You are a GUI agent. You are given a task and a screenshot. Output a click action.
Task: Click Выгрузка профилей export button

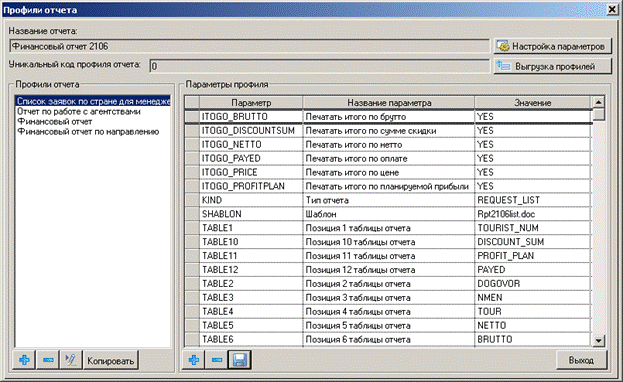tap(553, 66)
